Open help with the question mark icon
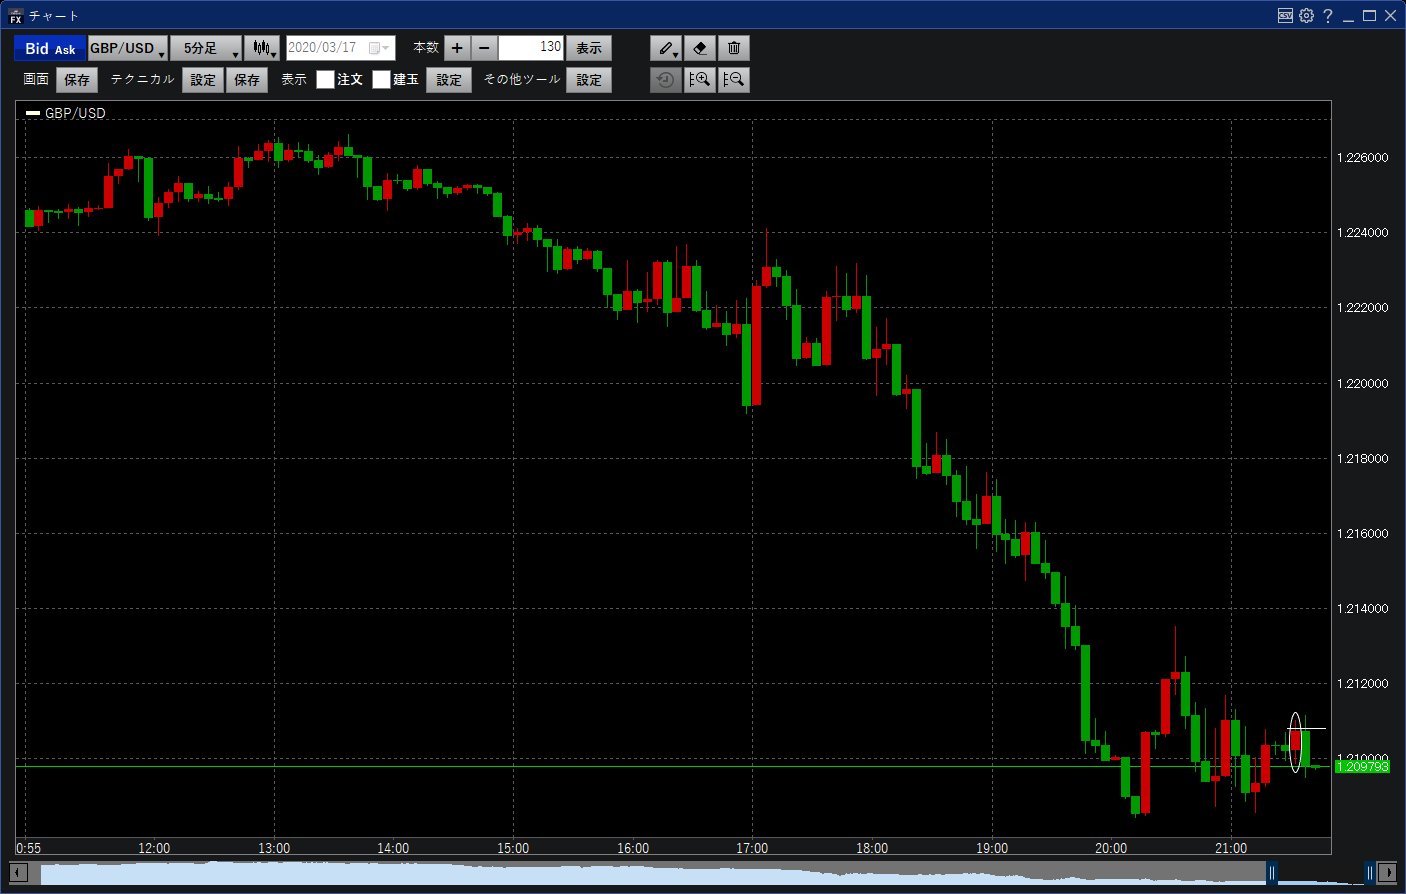Viewport: 1406px width, 894px height. click(1327, 15)
